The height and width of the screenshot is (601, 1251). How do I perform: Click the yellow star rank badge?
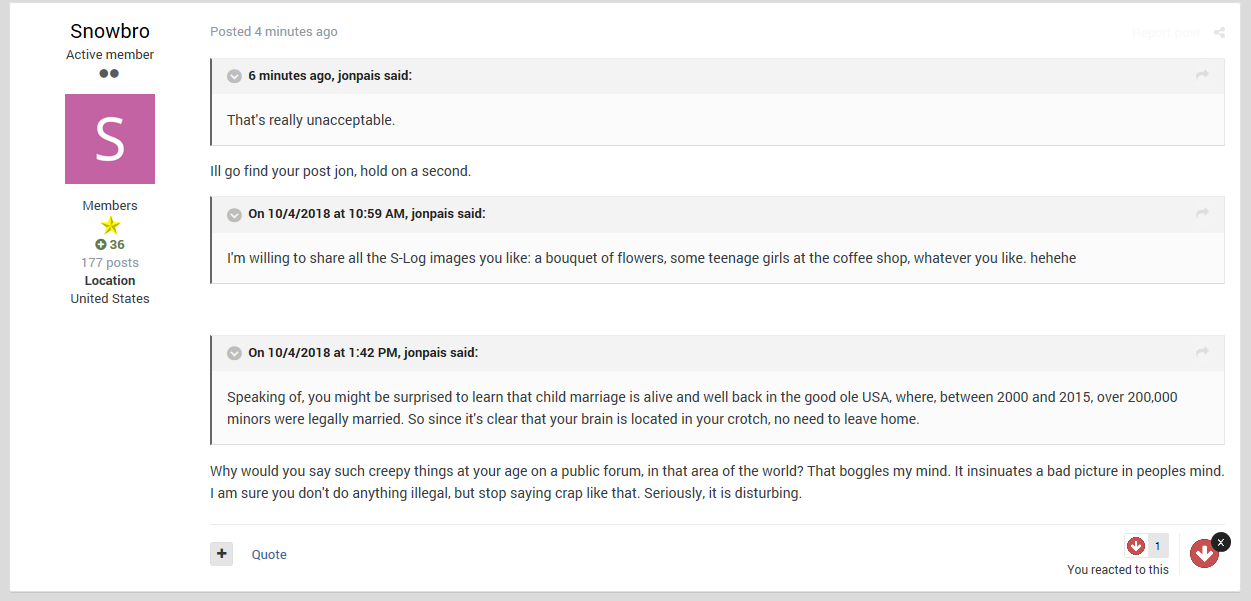click(110, 225)
